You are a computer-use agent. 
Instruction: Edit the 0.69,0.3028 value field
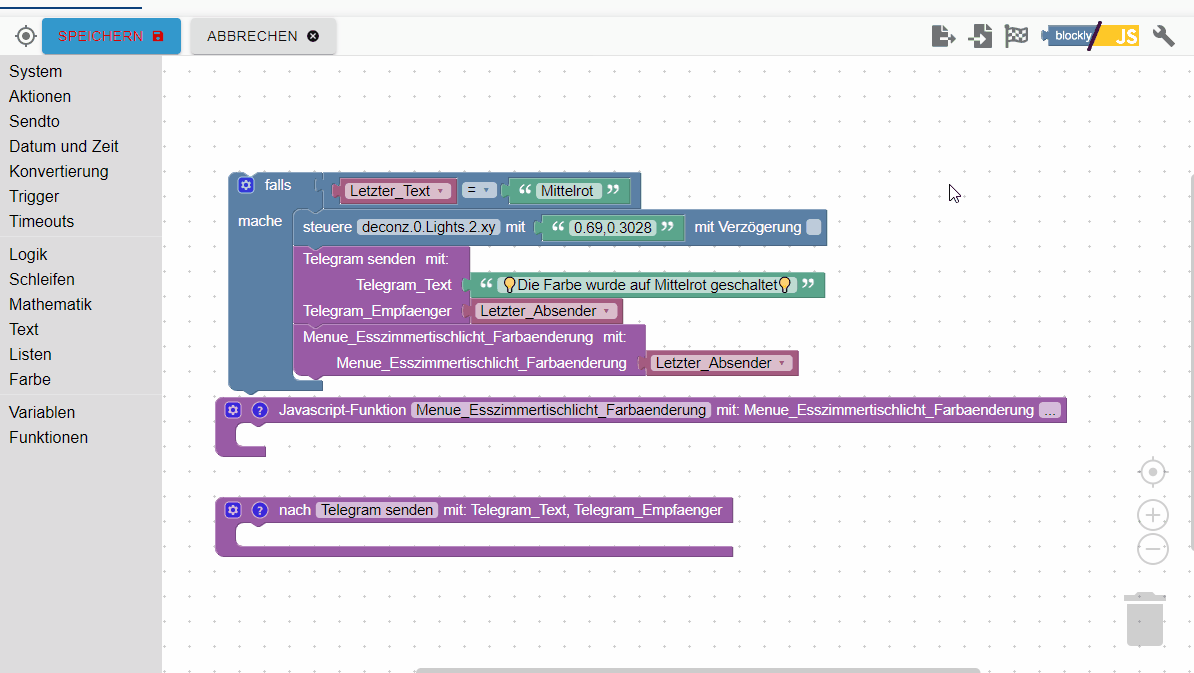[613, 228]
